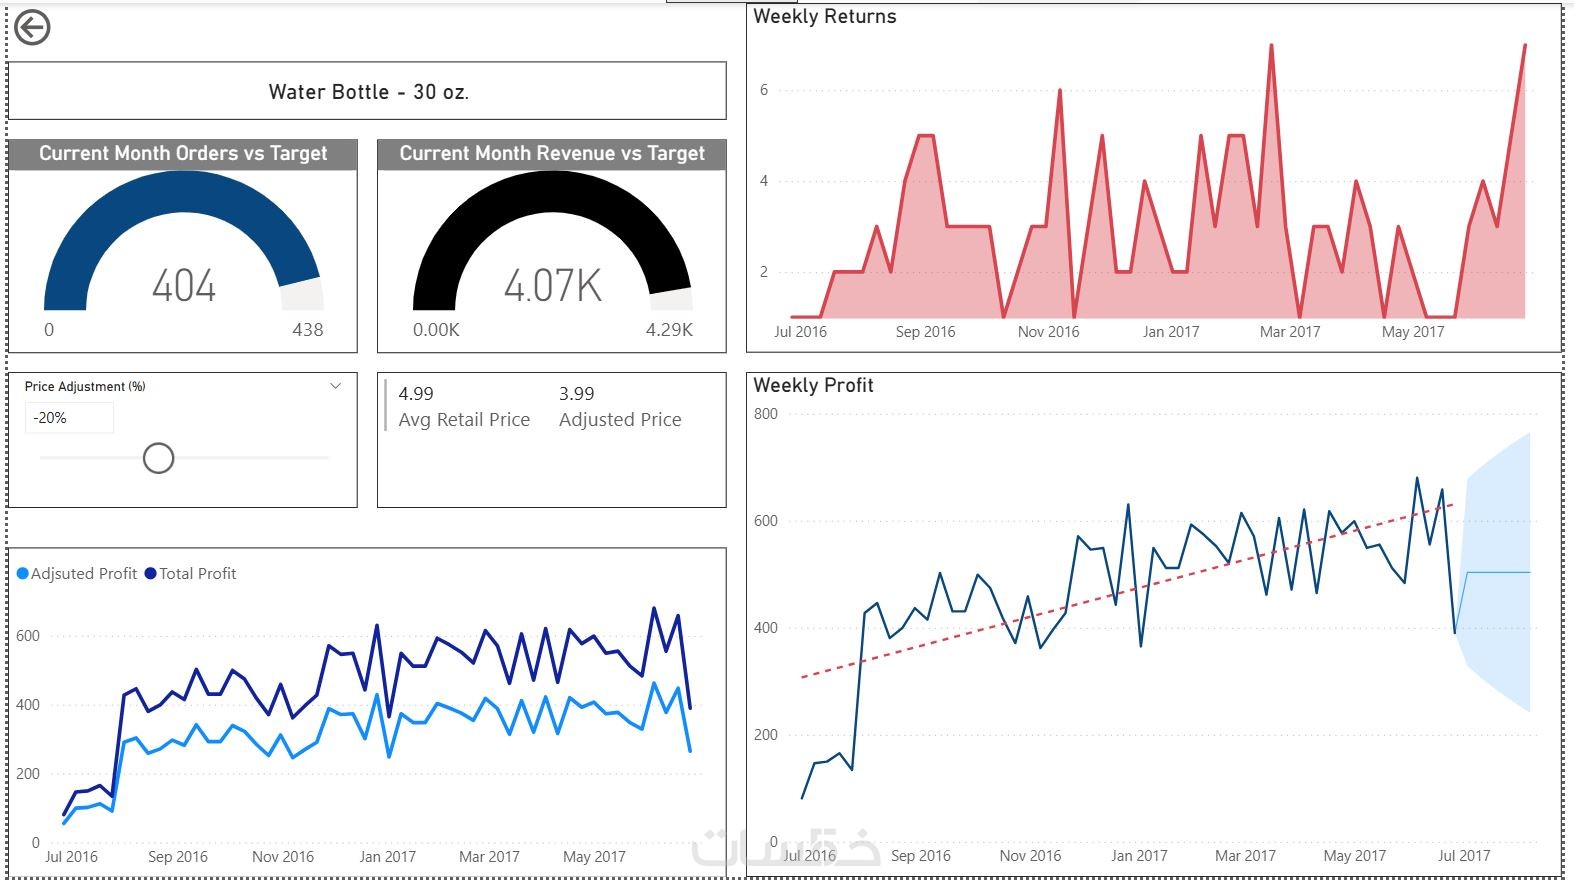Expand the Price Adjustment slicer chevron
Image resolution: width=1574 pixels, height=885 pixels.
(335, 386)
